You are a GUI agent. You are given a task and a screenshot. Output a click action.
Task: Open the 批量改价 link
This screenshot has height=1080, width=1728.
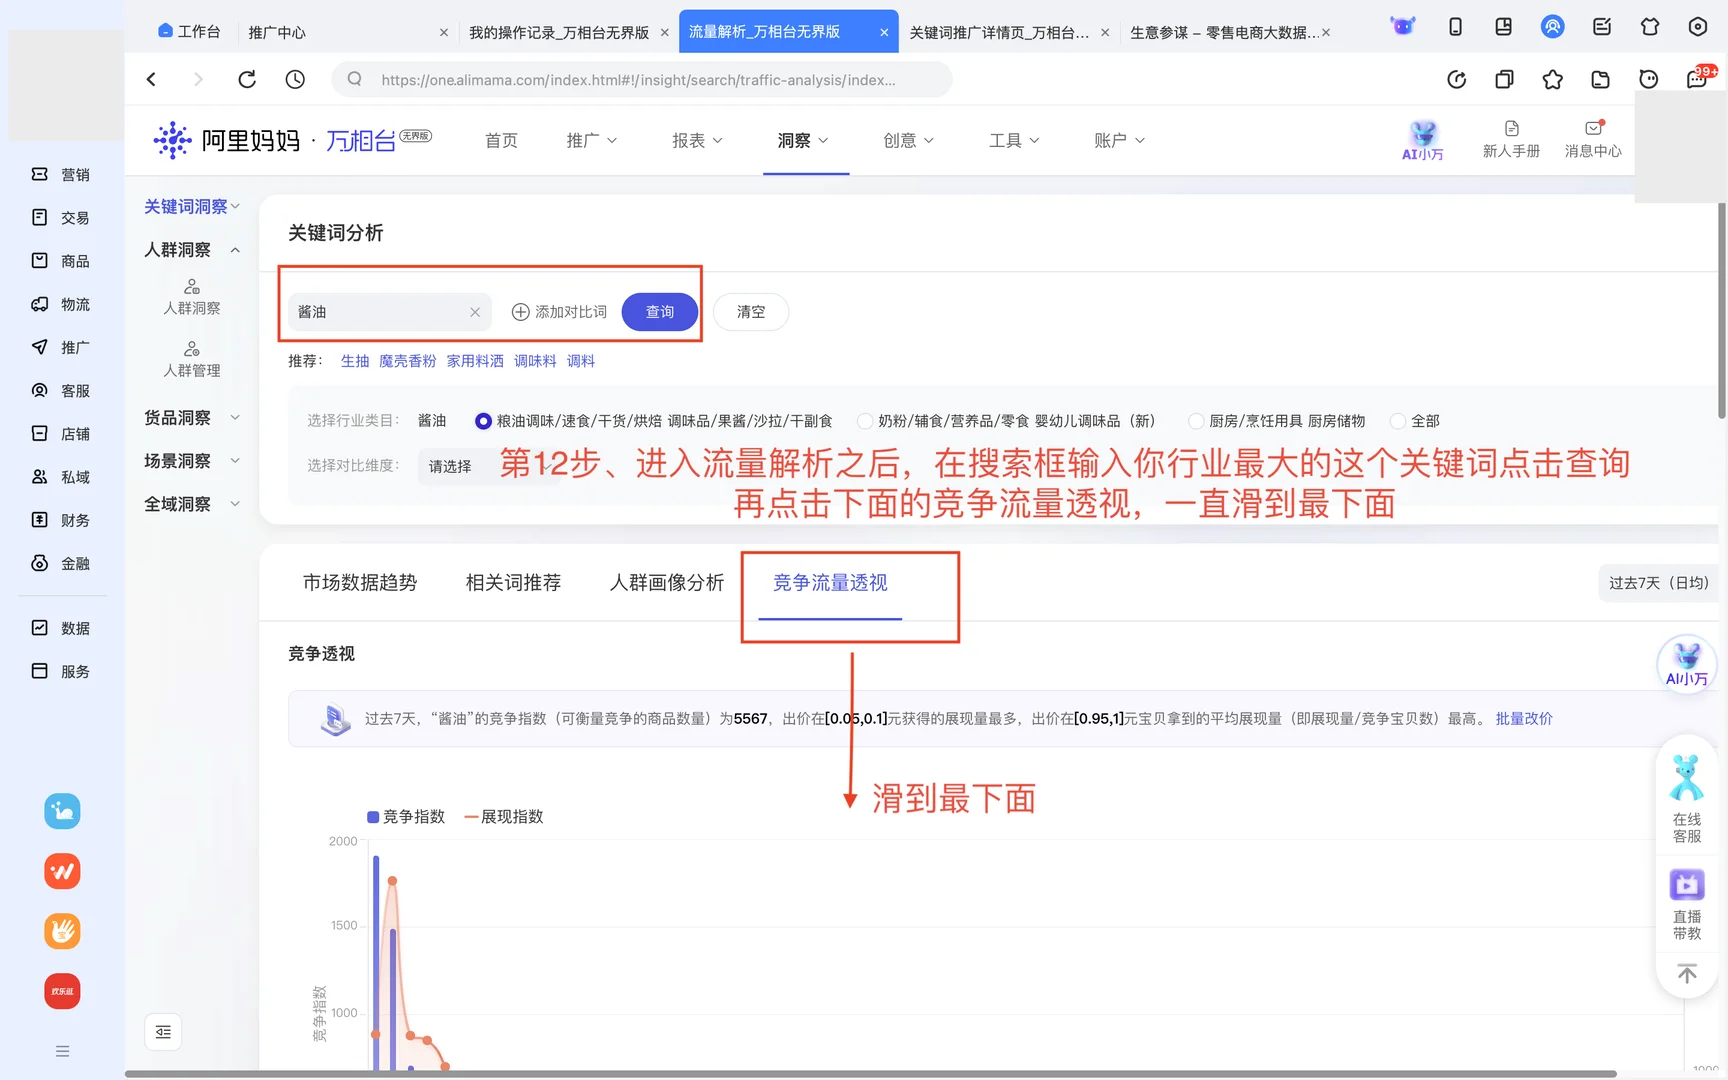click(1523, 718)
